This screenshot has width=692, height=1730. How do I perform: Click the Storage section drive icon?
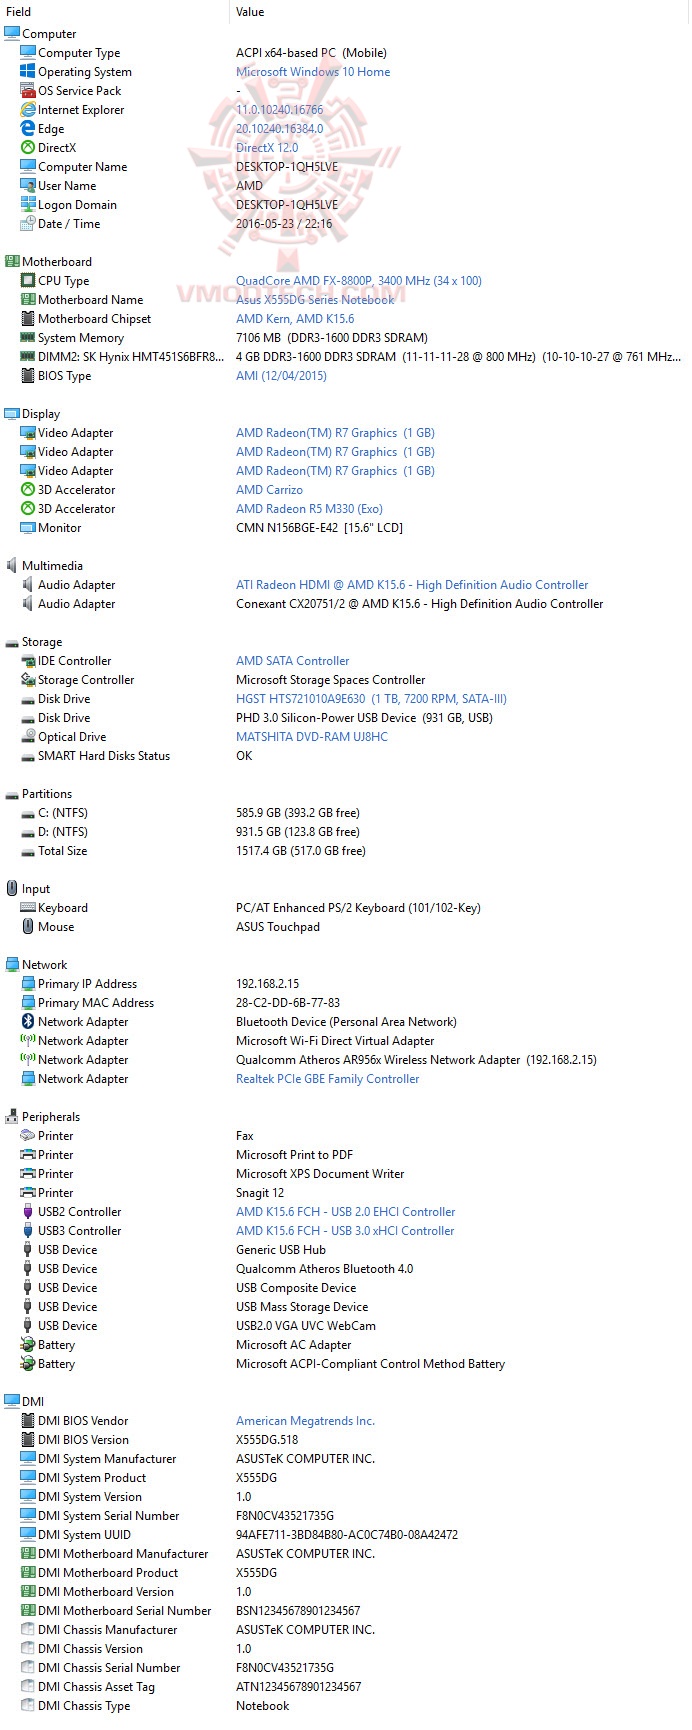tap(12, 641)
